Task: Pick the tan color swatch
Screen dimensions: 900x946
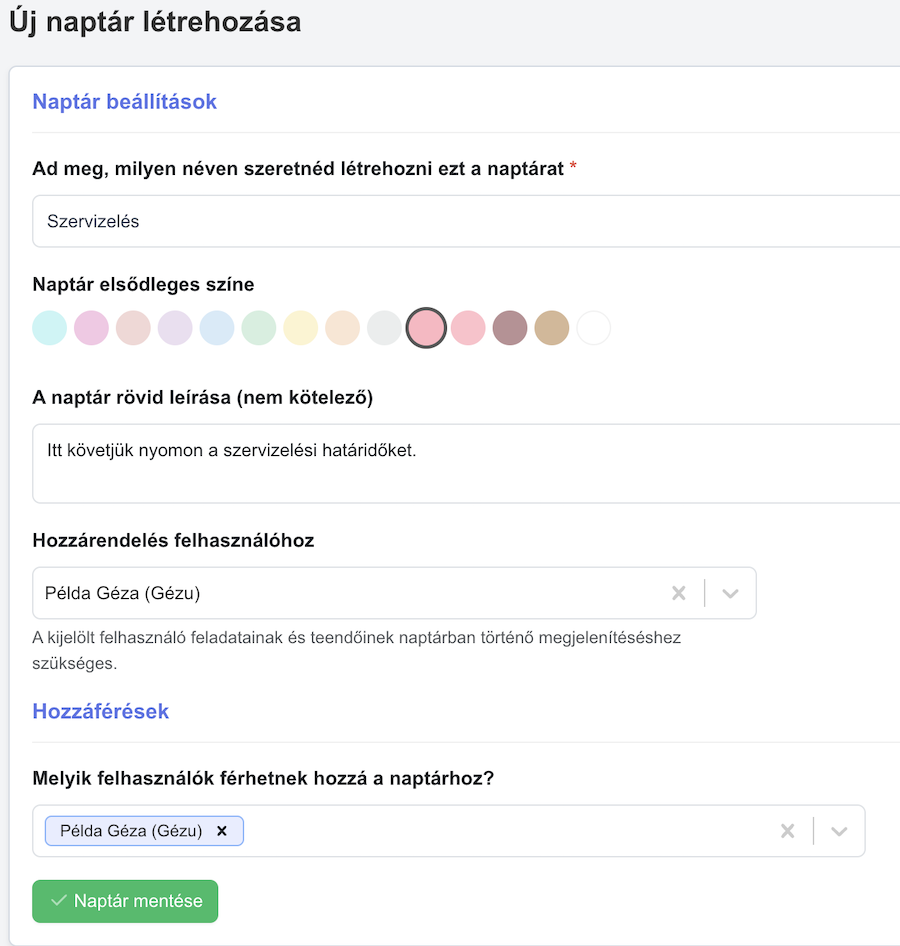Action: 552,328
